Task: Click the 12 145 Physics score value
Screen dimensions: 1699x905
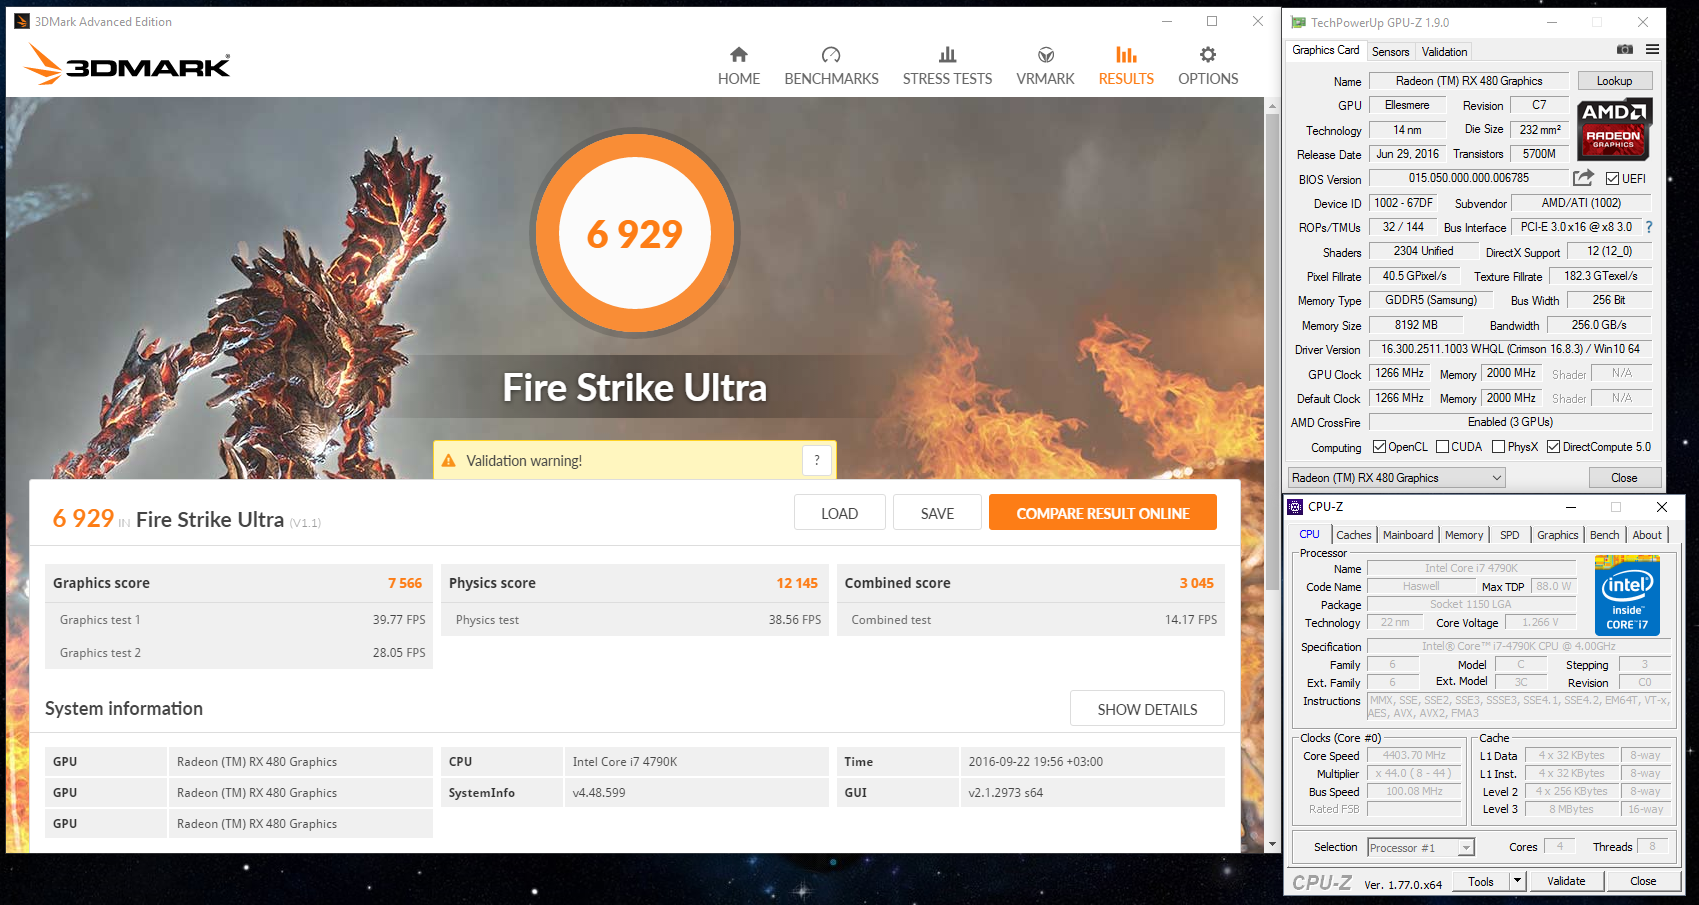Action: (x=797, y=583)
